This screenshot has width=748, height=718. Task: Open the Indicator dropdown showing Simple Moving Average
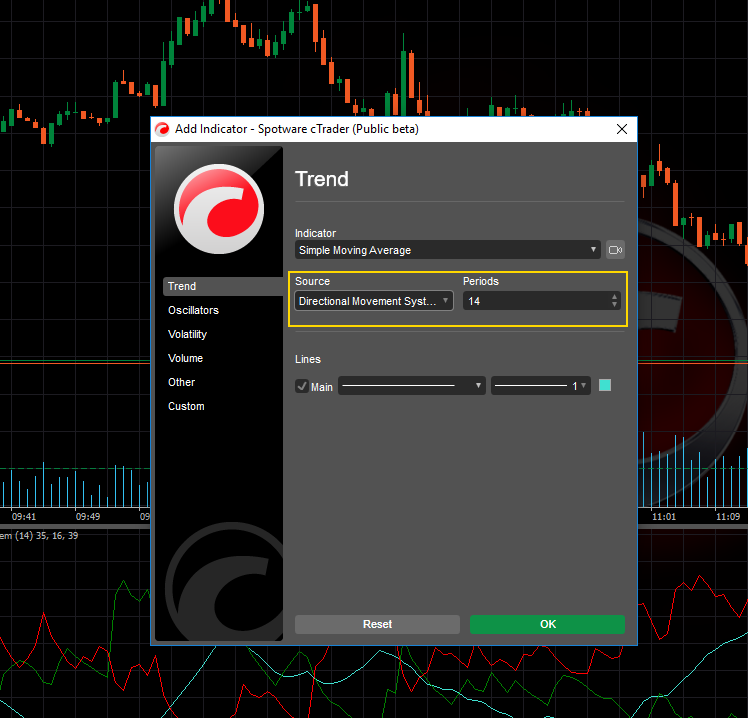[447, 250]
